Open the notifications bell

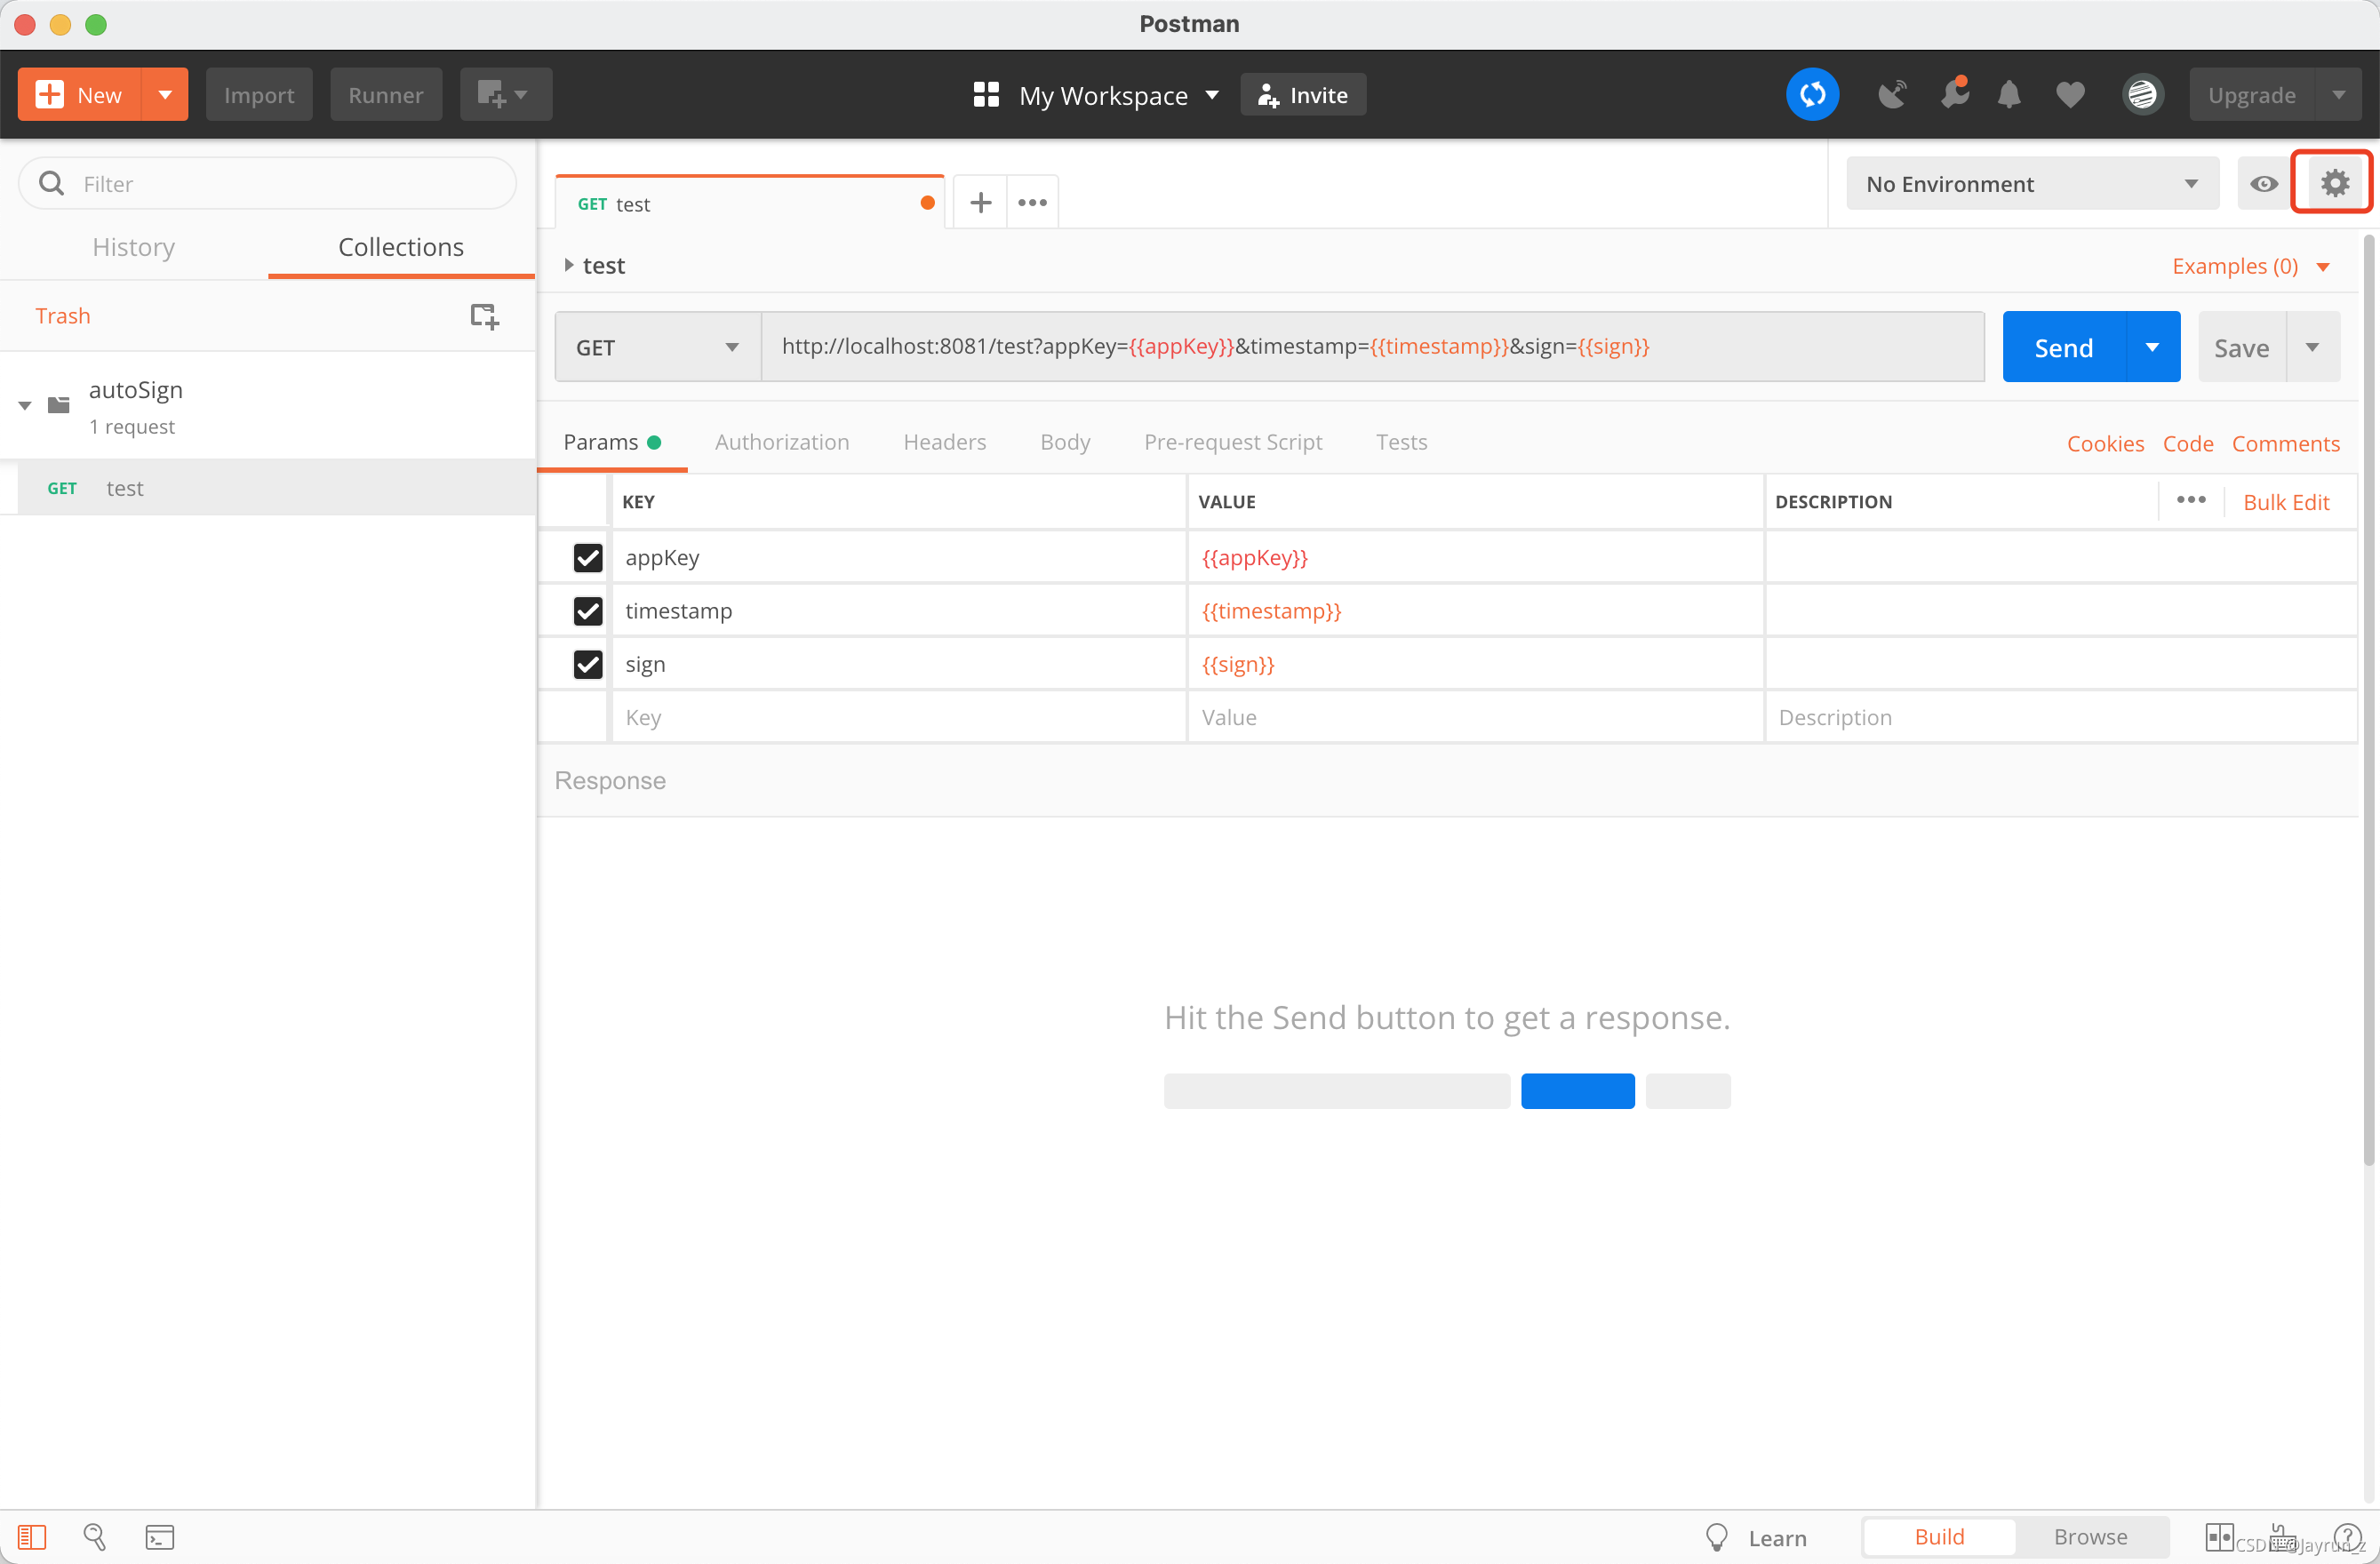[x=2009, y=95]
